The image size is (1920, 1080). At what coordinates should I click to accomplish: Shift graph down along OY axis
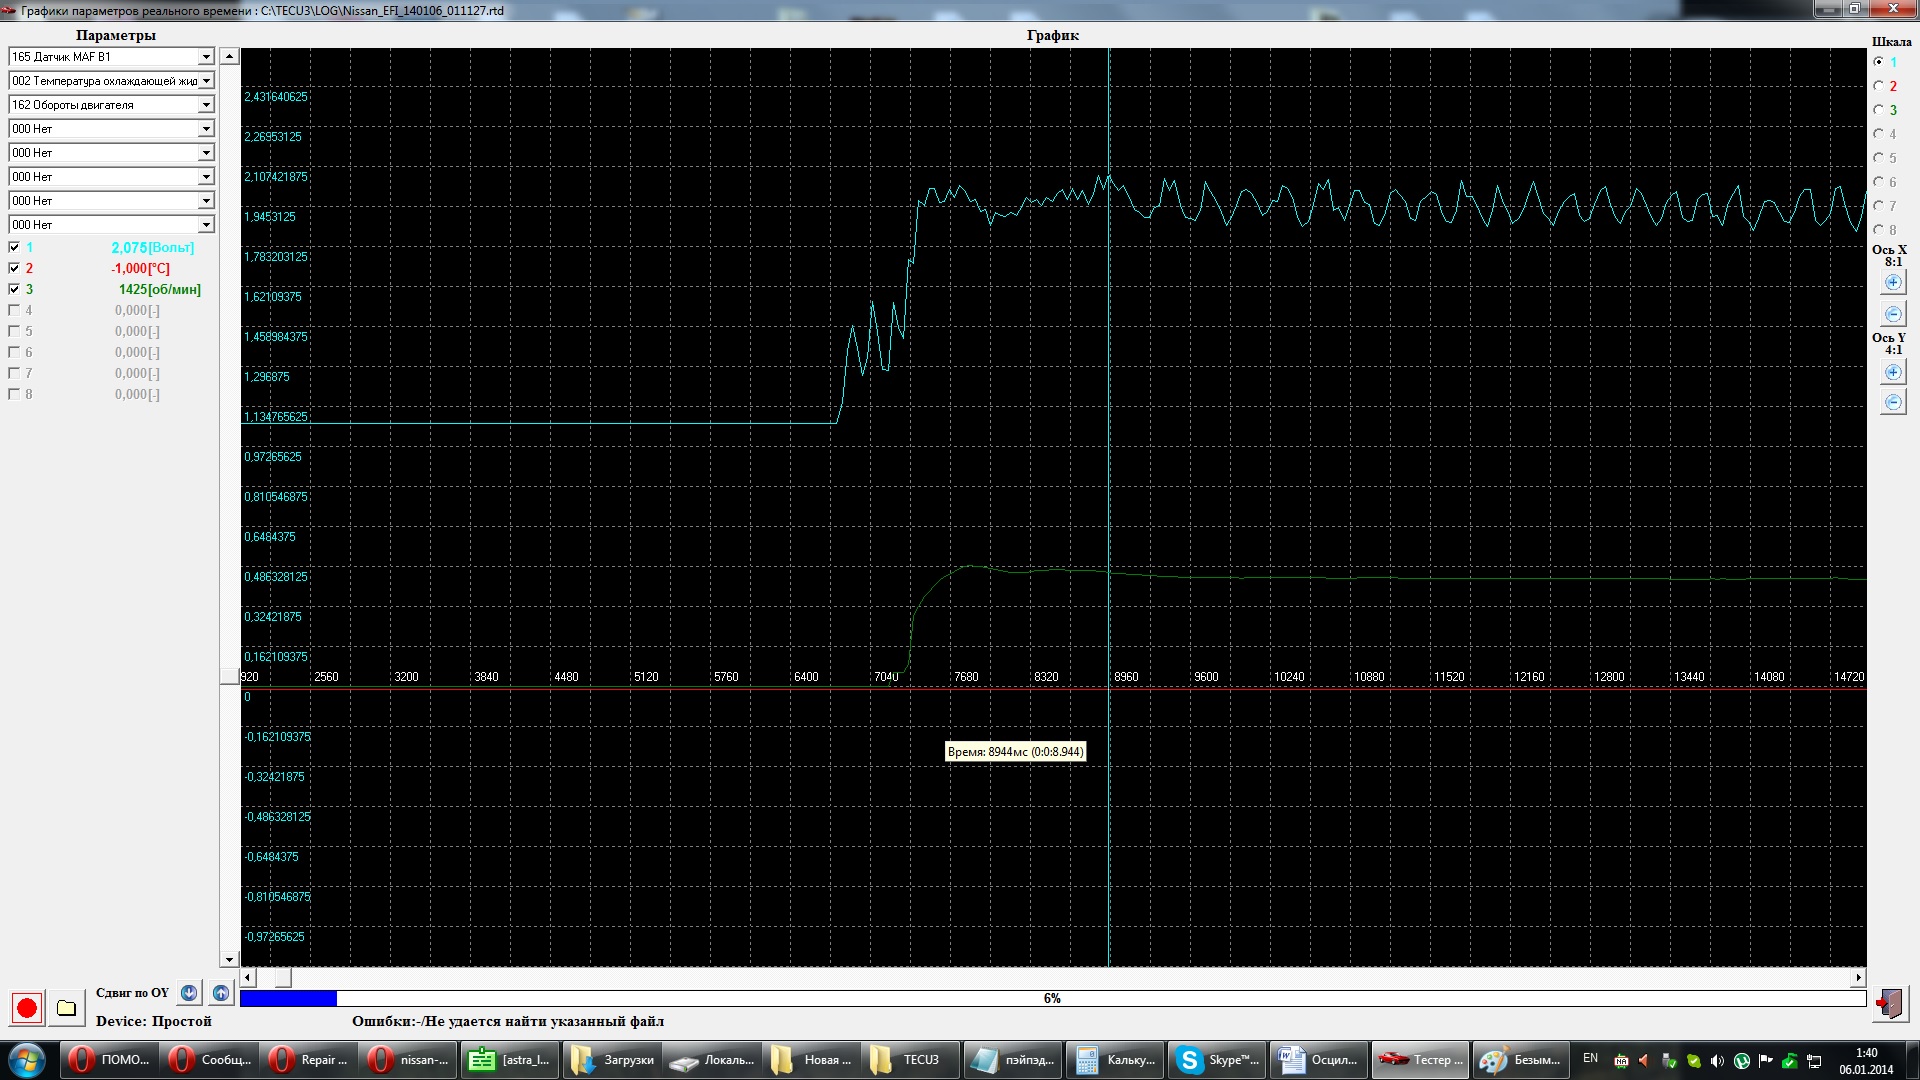(x=189, y=993)
